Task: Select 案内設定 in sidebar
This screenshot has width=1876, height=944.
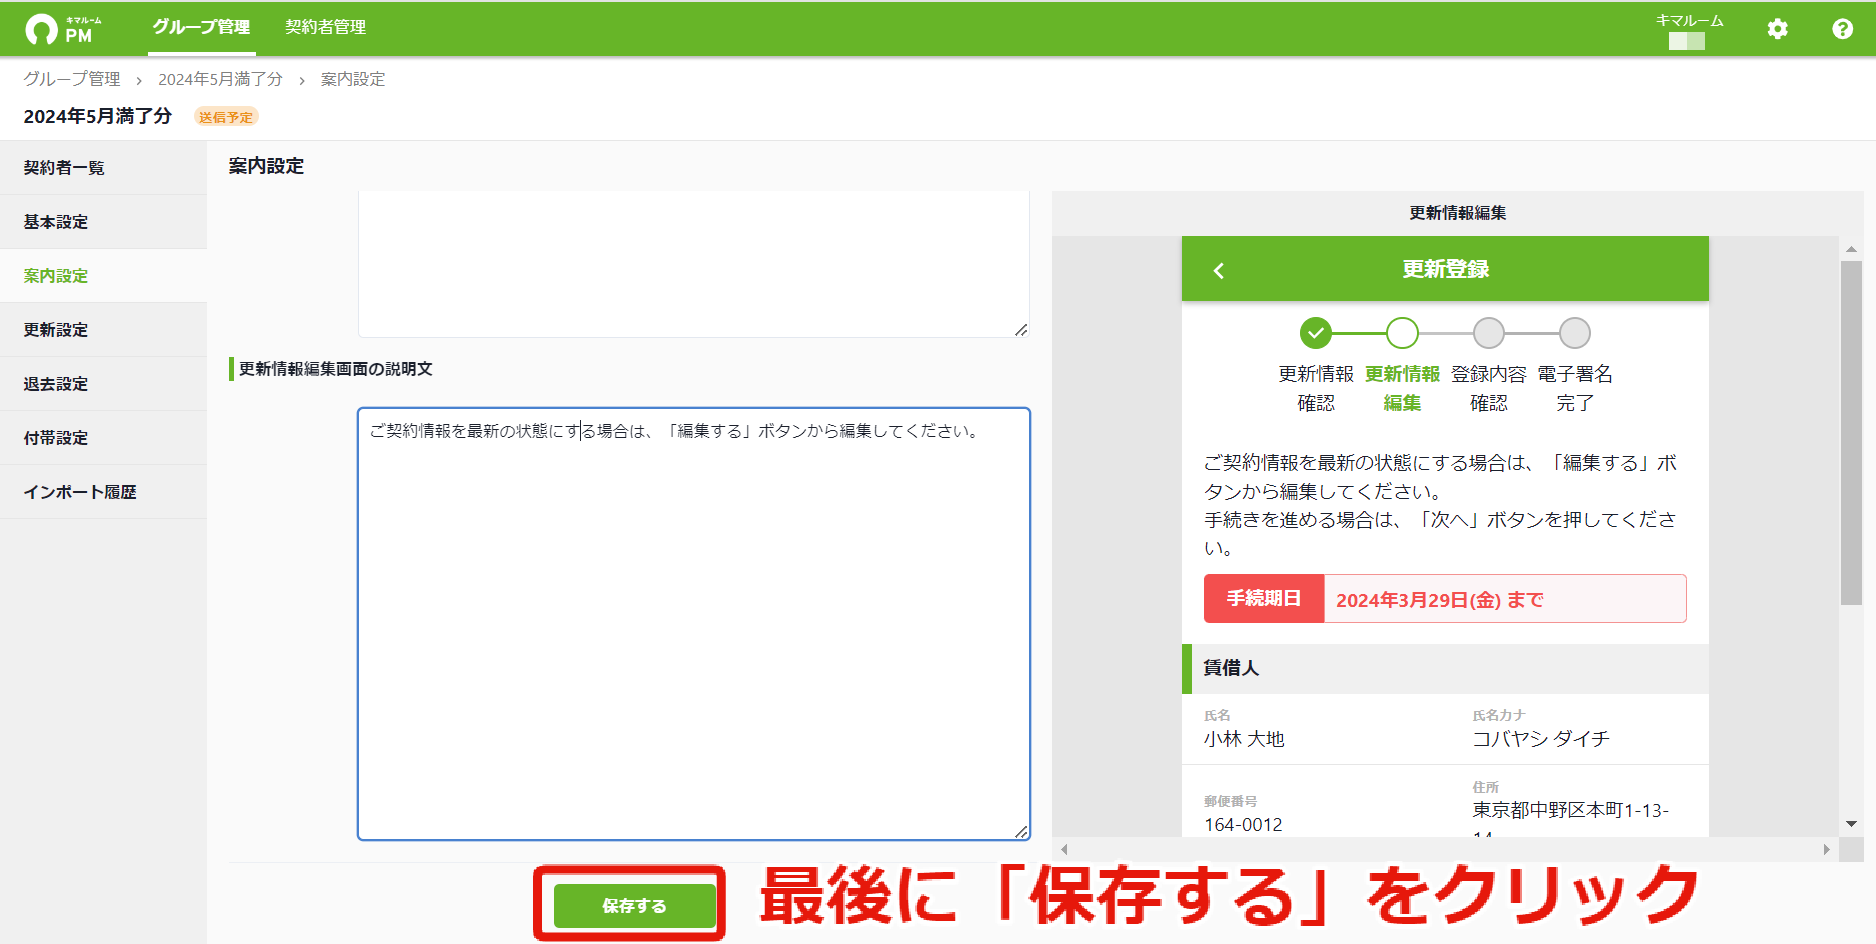Action: tap(103, 276)
